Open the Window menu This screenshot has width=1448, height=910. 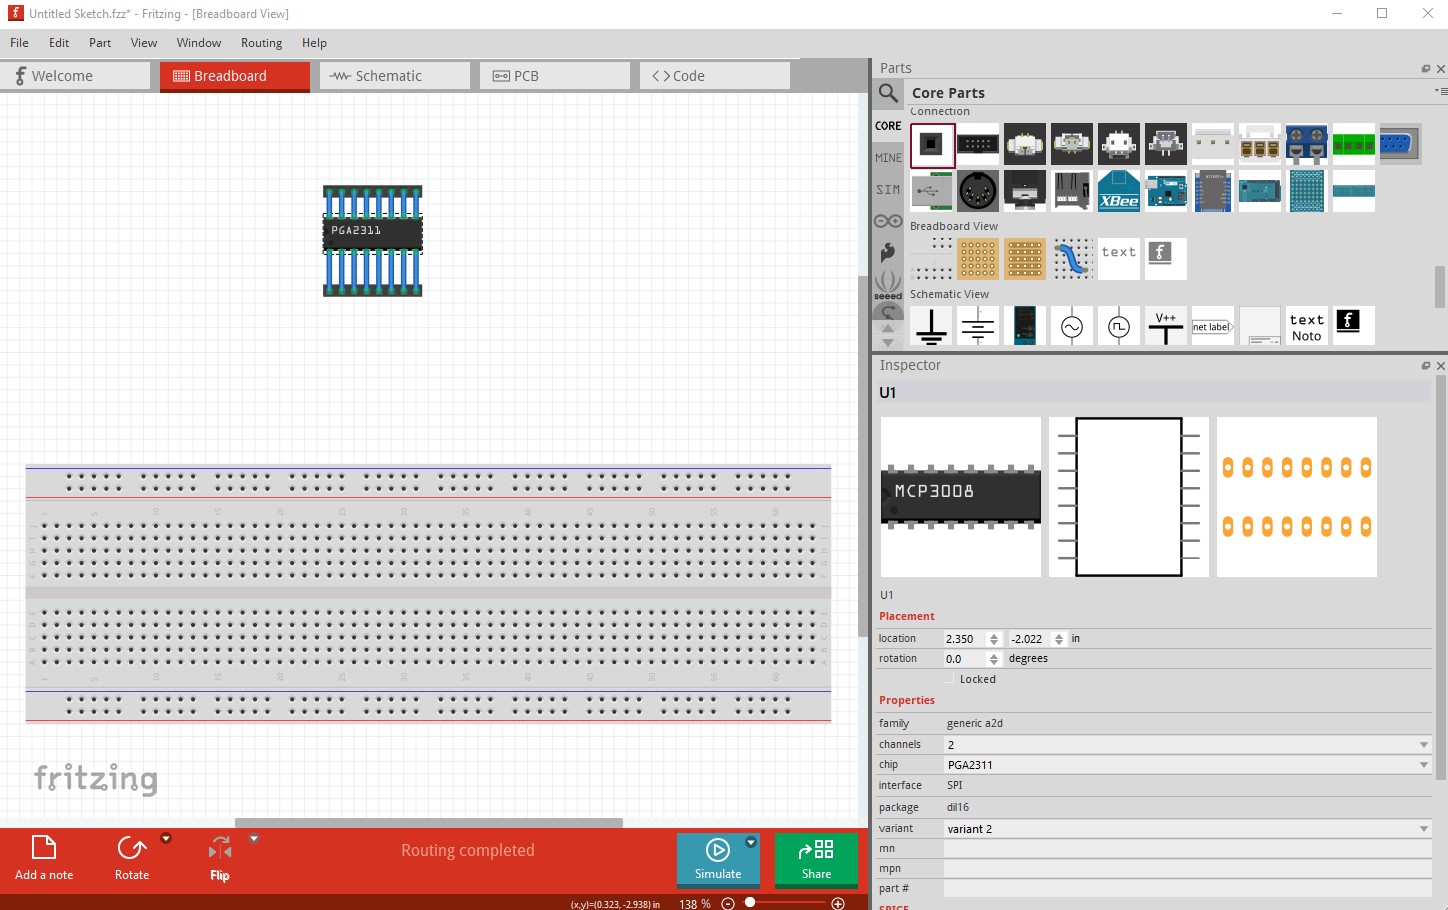[x=199, y=43]
